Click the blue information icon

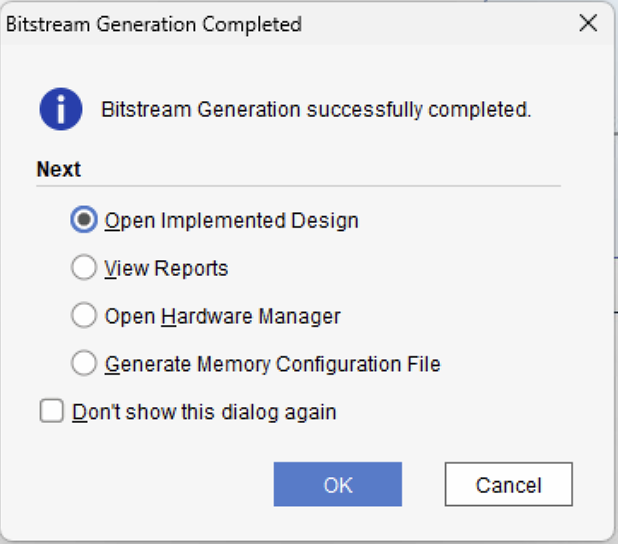60,109
